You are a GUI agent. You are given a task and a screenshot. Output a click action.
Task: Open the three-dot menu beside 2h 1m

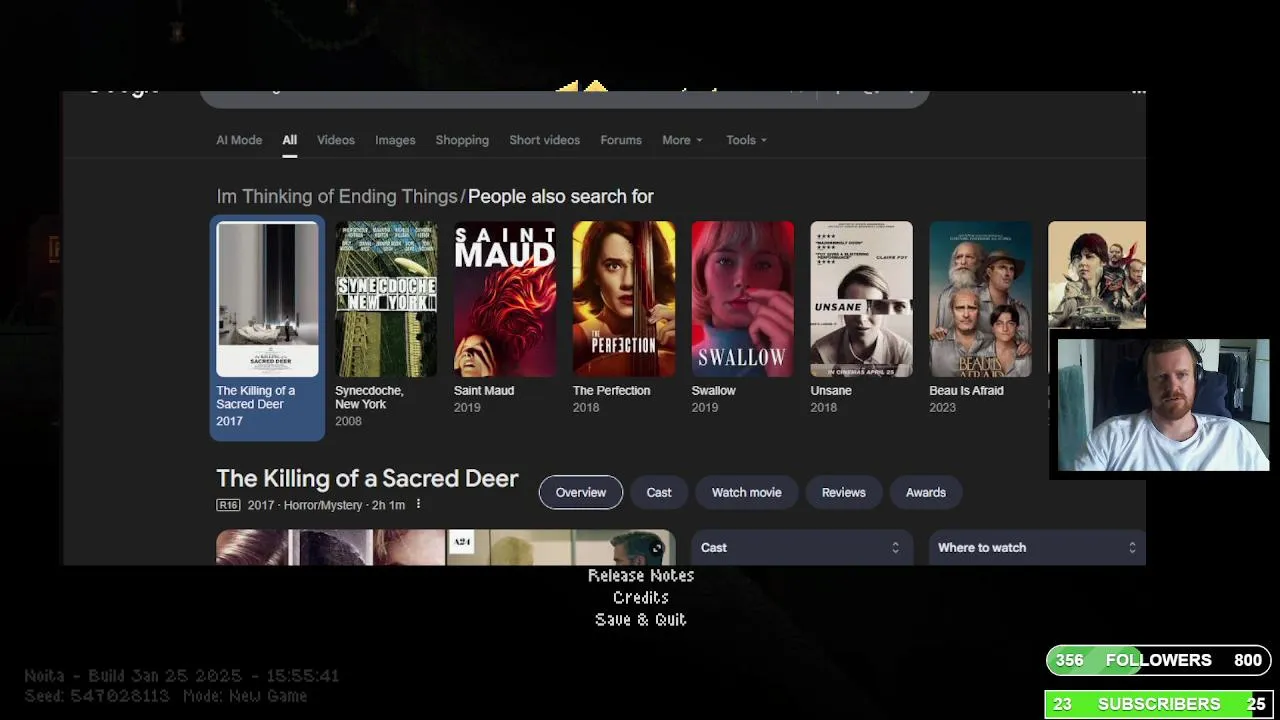418,505
